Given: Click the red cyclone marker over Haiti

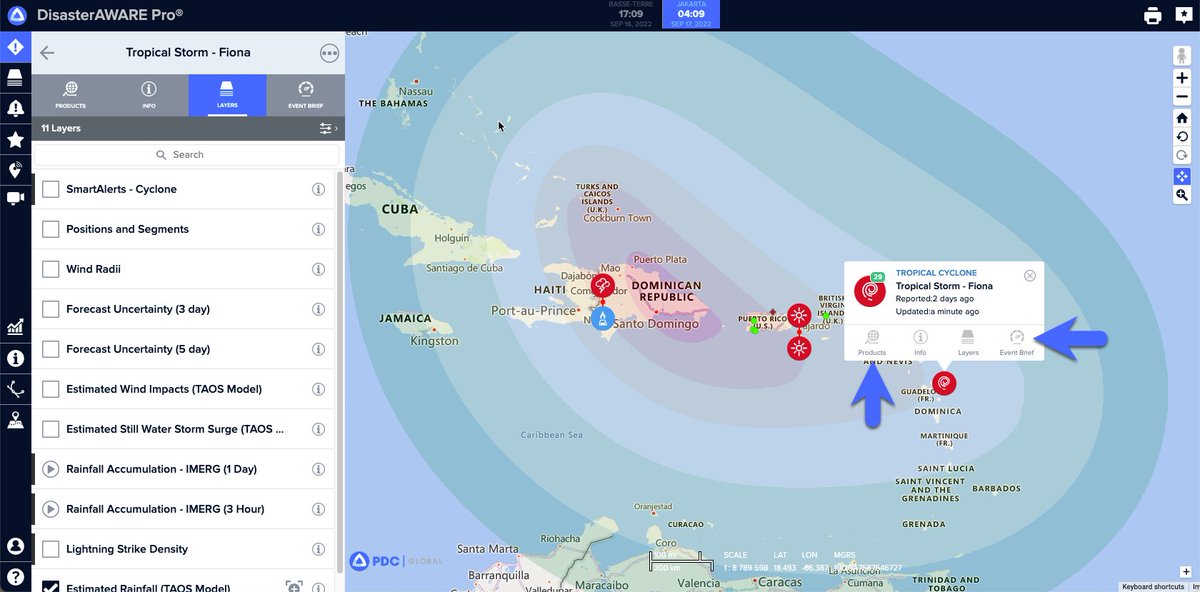Looking at the screenshot, I should coord(602,288).
